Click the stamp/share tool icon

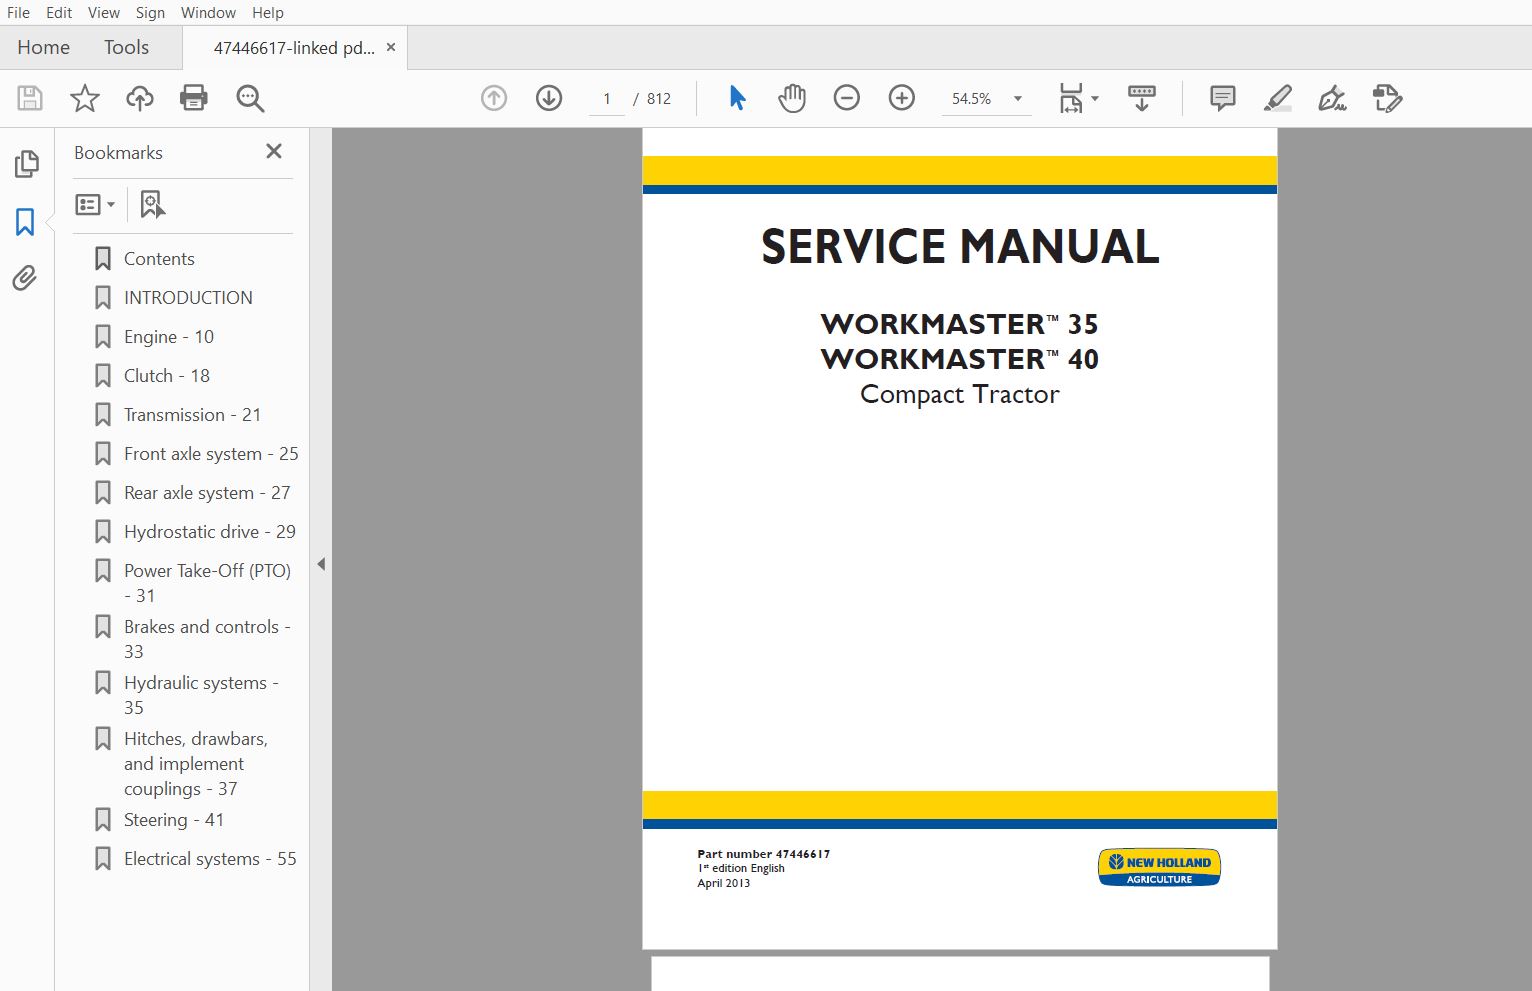tap(1388, 98)
